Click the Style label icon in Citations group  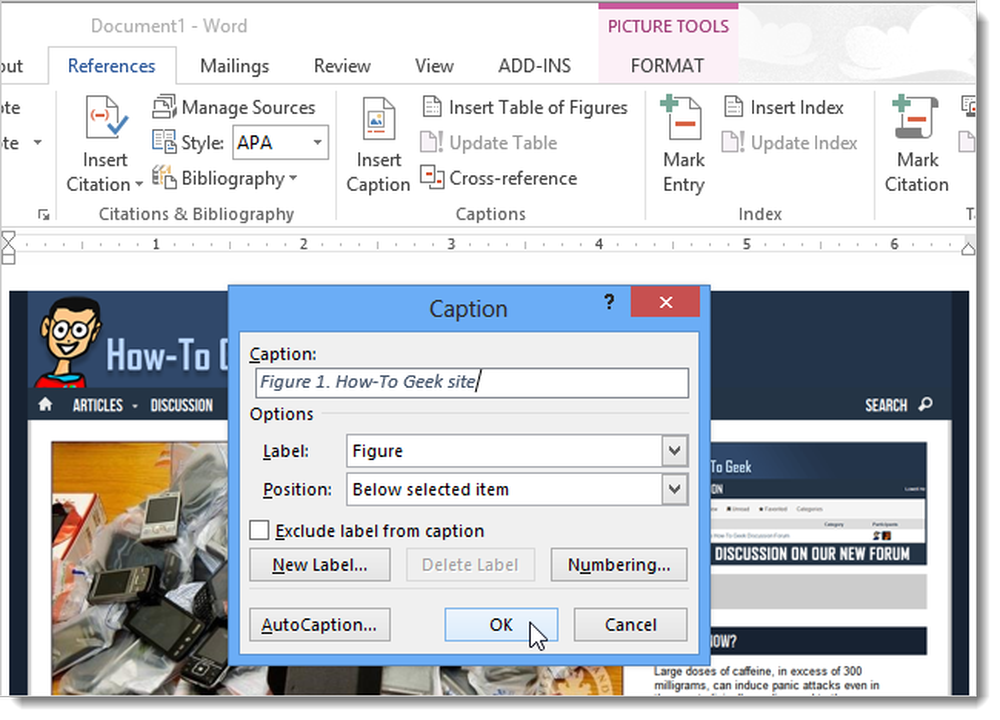(165, 142)
